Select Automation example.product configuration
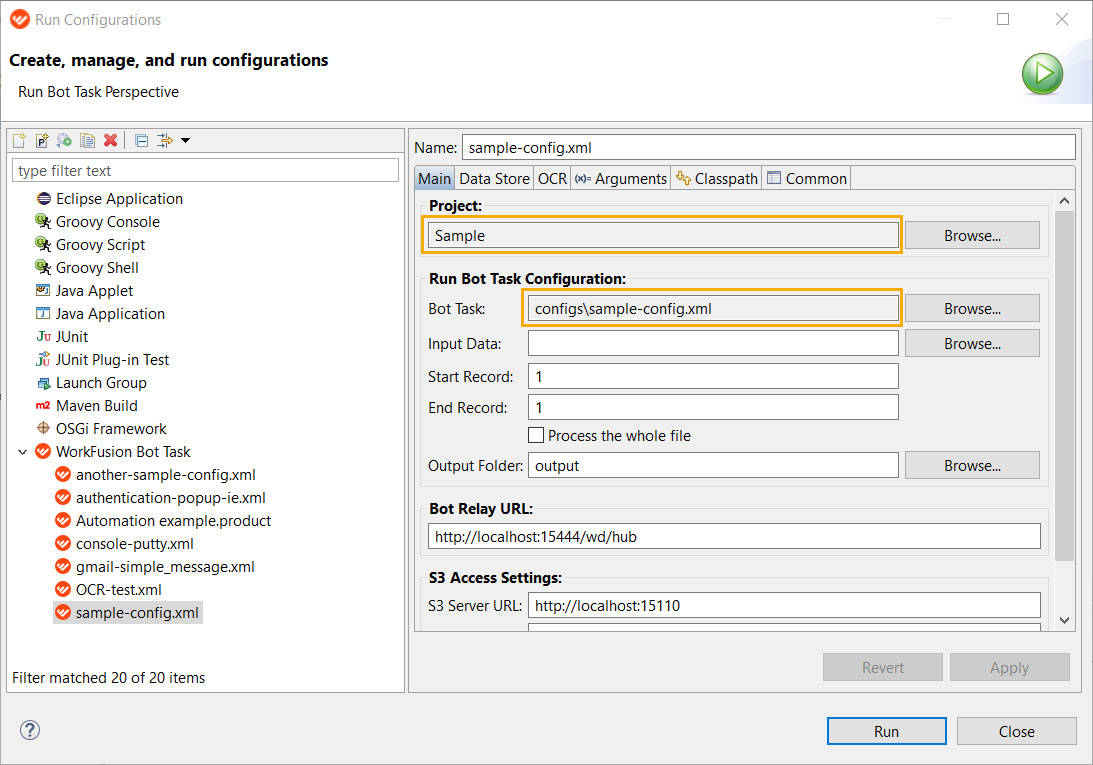The height and width of the screenshot is (765, 1093). (x=173, y=521)
